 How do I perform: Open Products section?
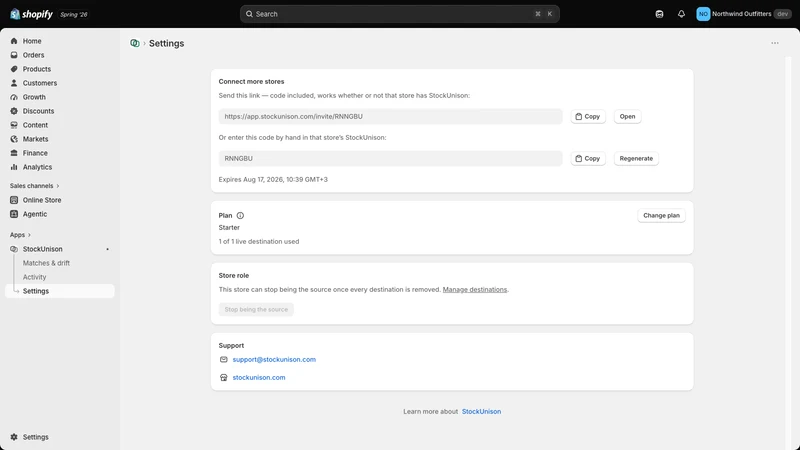(60, 69)
